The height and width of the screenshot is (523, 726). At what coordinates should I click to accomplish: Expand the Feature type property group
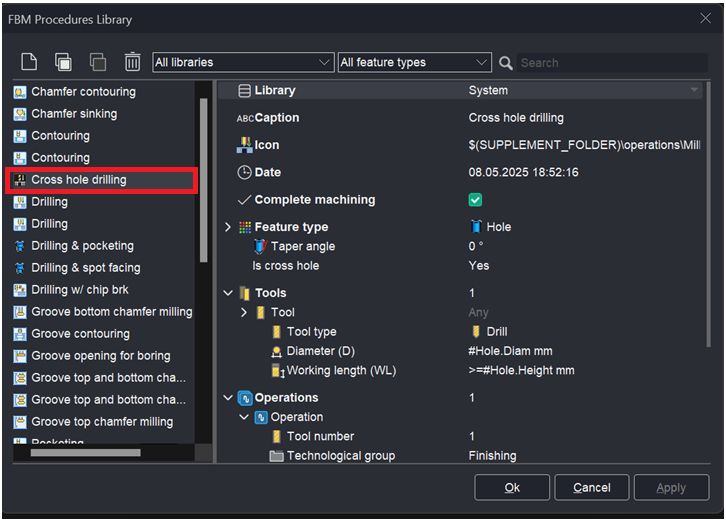click(x=229, y=227)
